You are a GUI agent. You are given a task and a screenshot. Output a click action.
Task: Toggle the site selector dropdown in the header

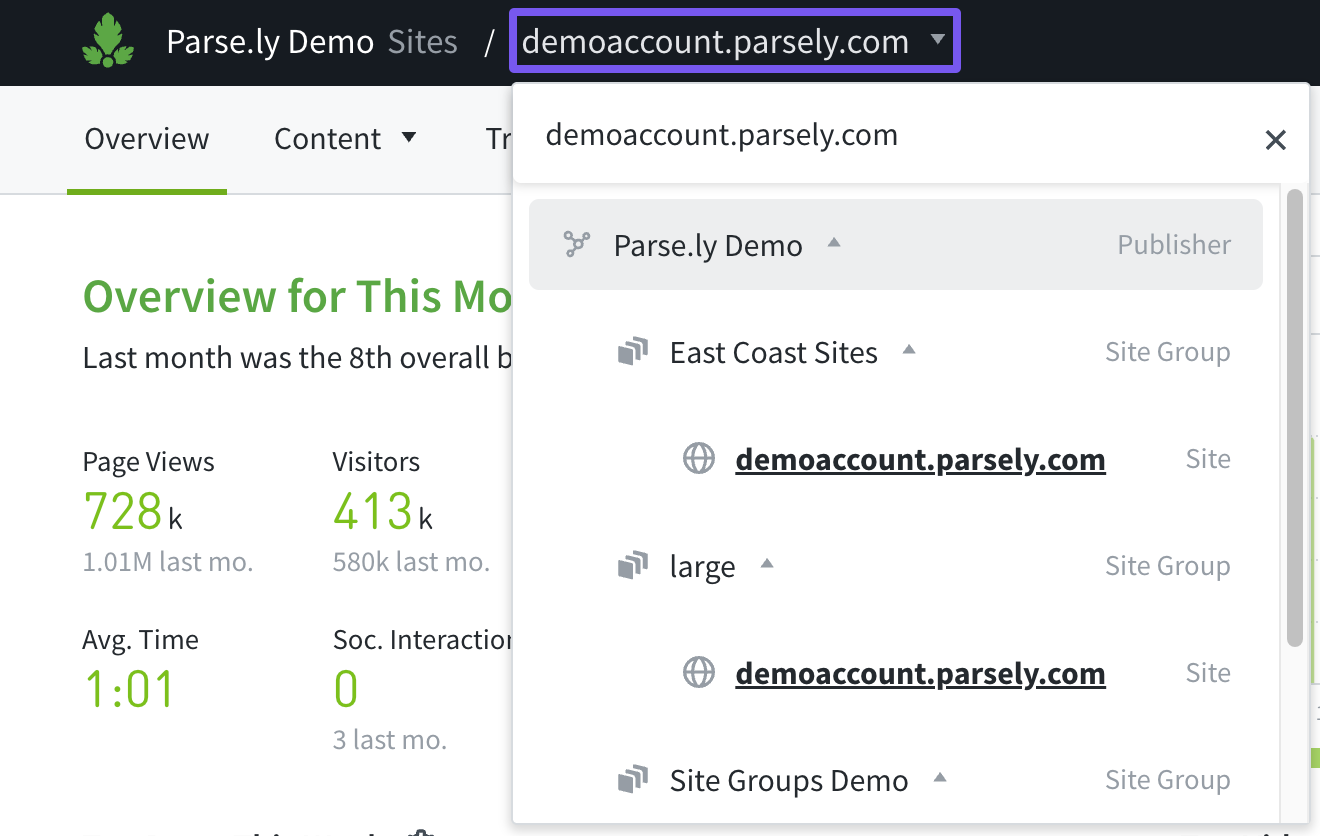[937, 41]
